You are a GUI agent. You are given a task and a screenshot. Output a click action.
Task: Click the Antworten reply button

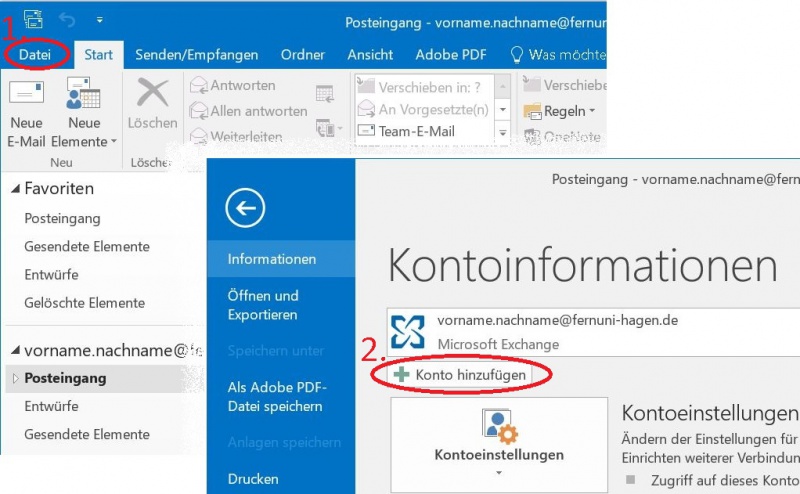[233, 85]
